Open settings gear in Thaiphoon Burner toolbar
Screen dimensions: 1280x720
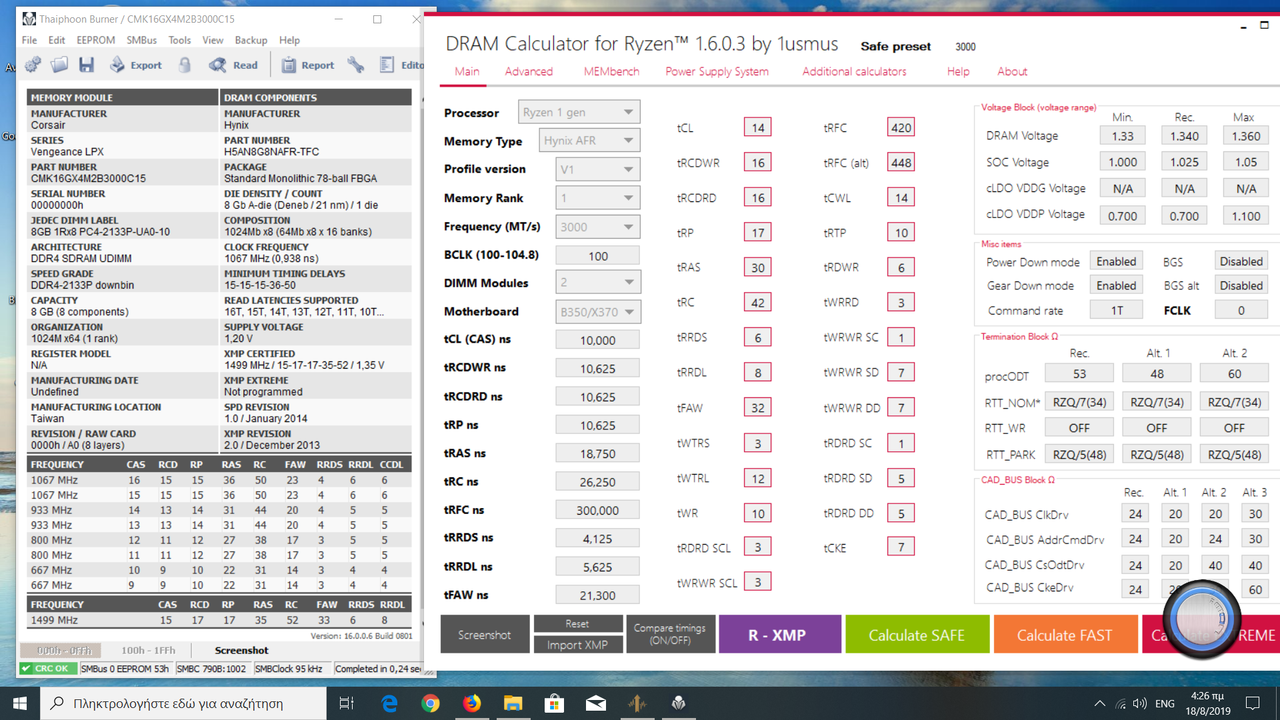tap(33, 65)
